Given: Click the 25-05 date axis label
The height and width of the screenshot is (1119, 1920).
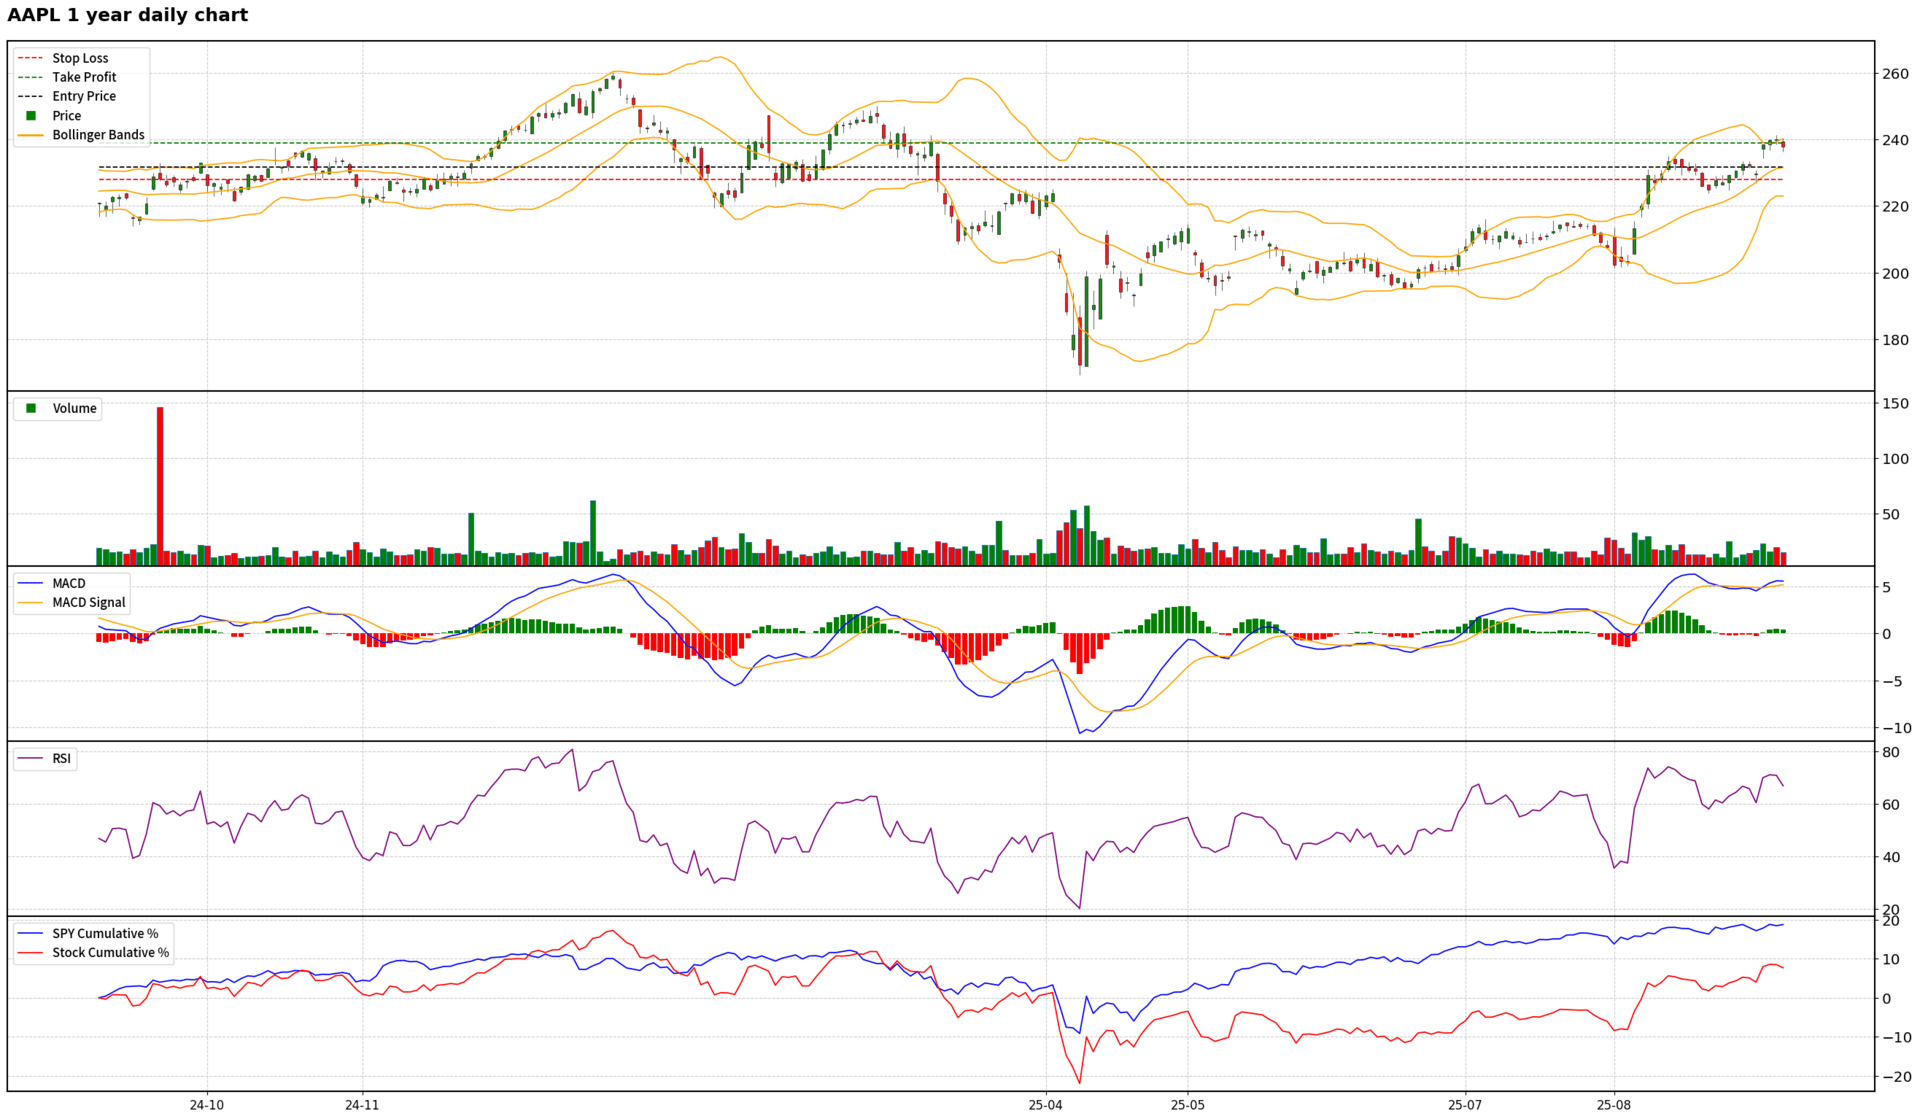Looking at the screenshot, I should coord(1188,1105).
